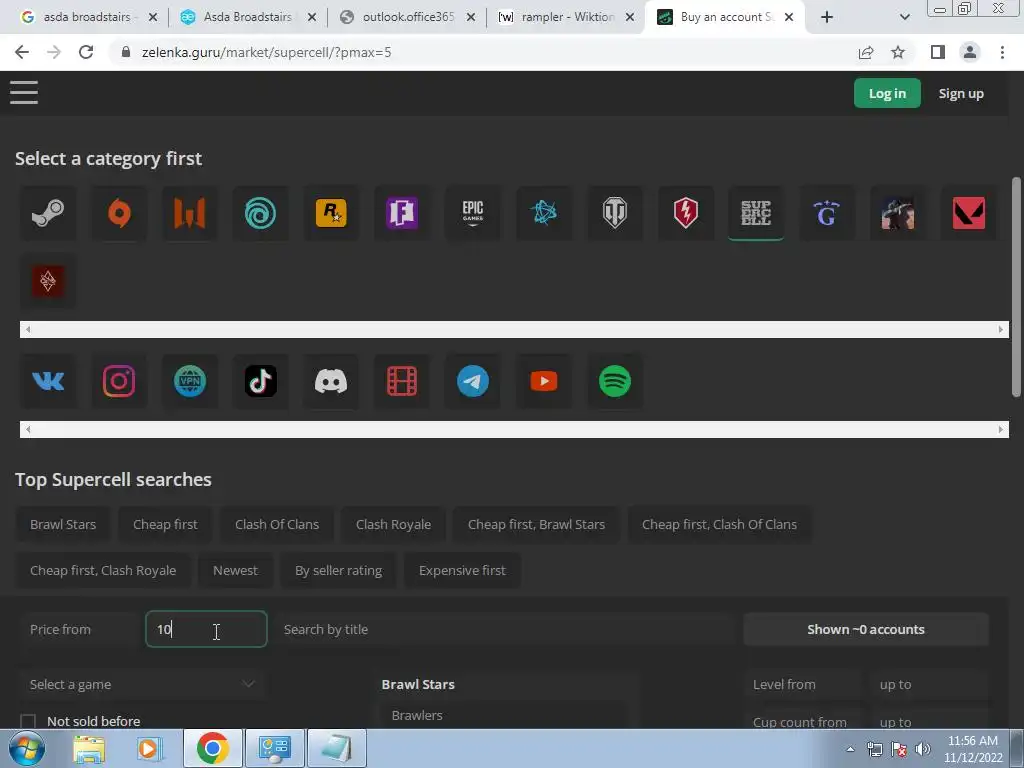
Task: Open the hamburger menu
Action: click(24, 92)
